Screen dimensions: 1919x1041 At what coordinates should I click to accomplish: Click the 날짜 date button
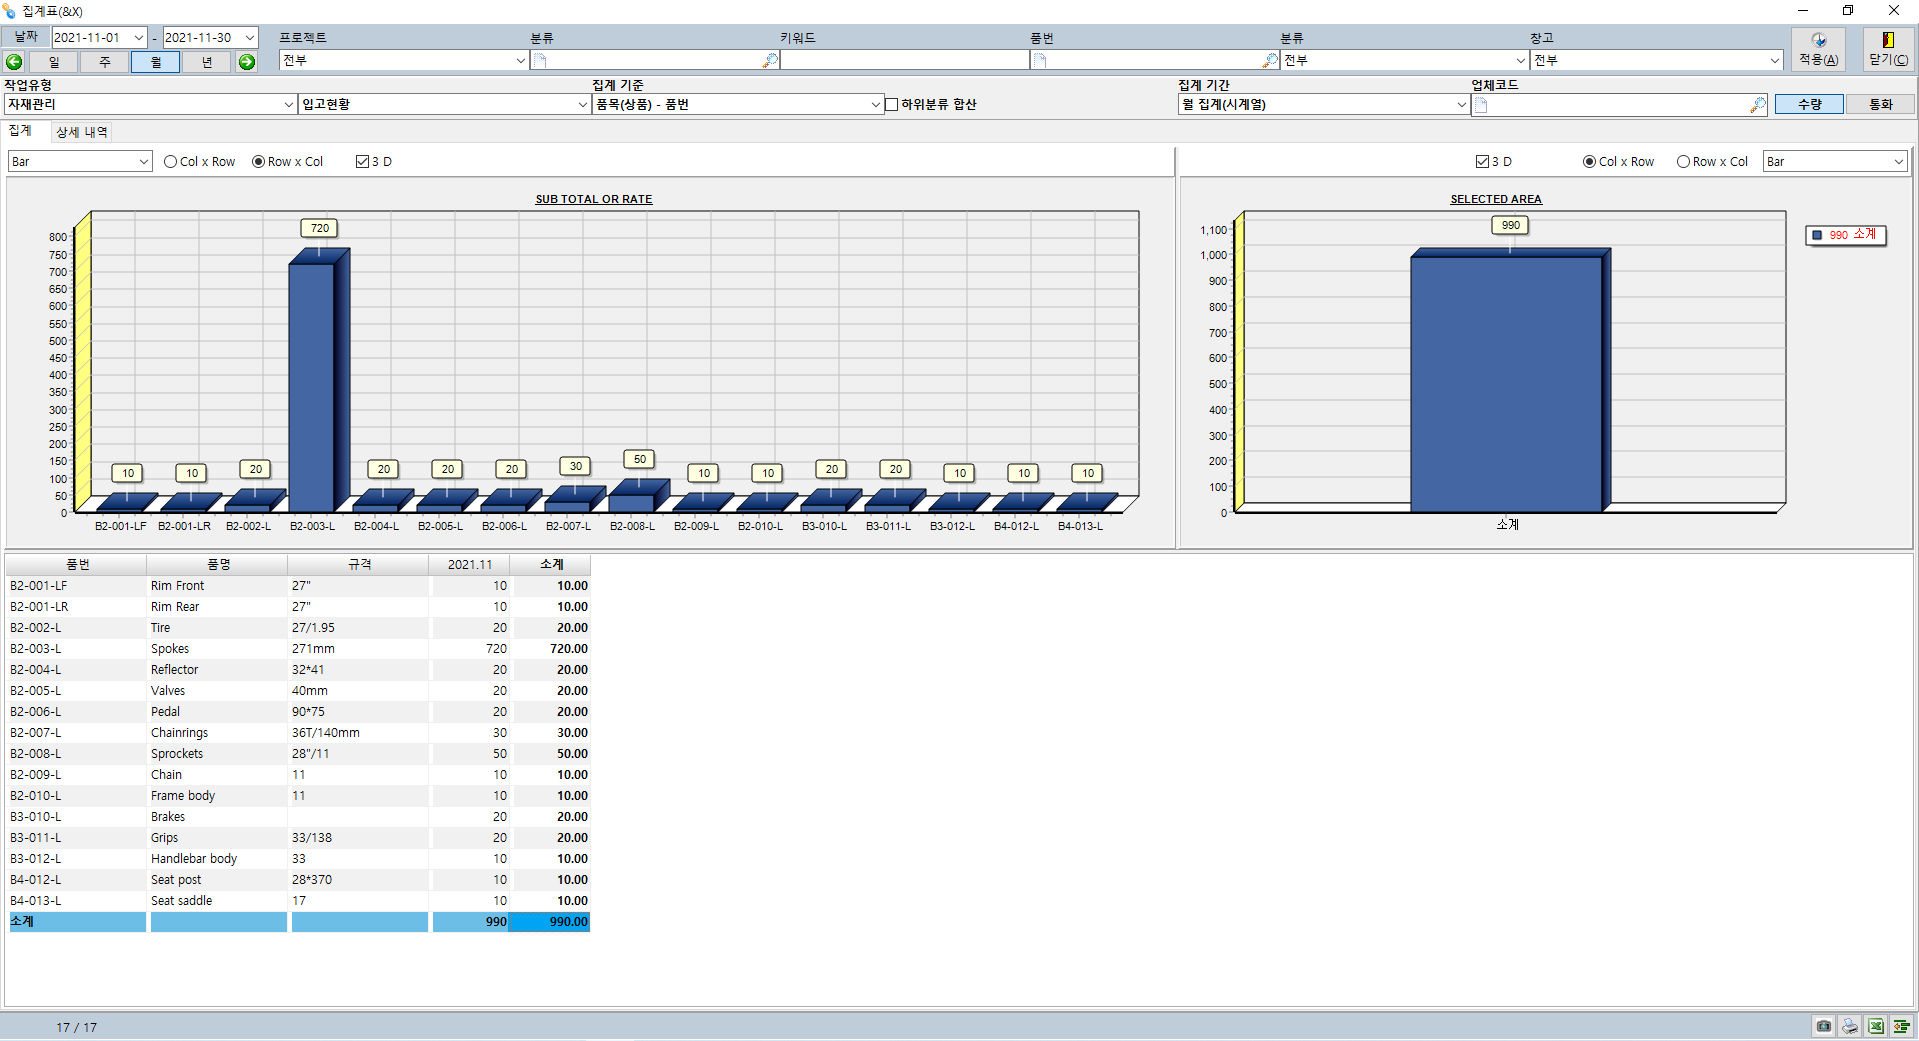pyautogui.click(x=26, y=37)
